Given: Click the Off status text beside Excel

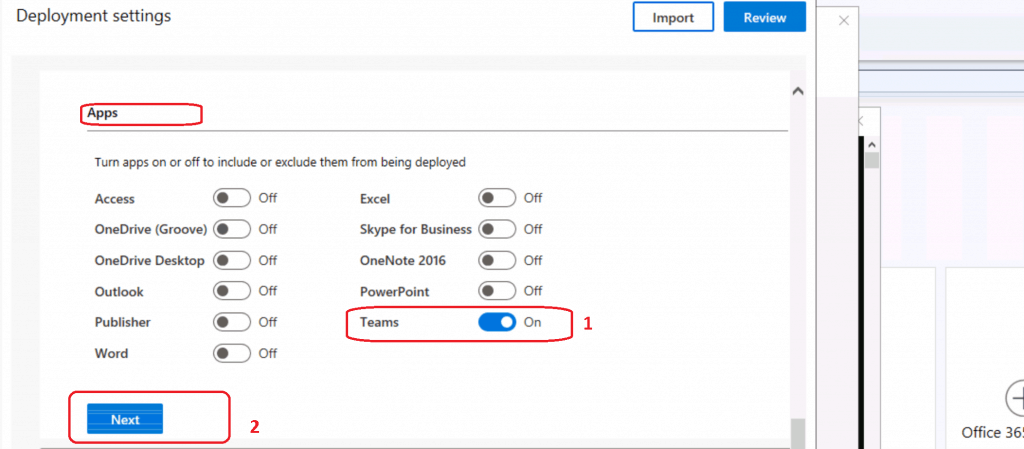Looking at the screenshot, I should tap(533, 198).
